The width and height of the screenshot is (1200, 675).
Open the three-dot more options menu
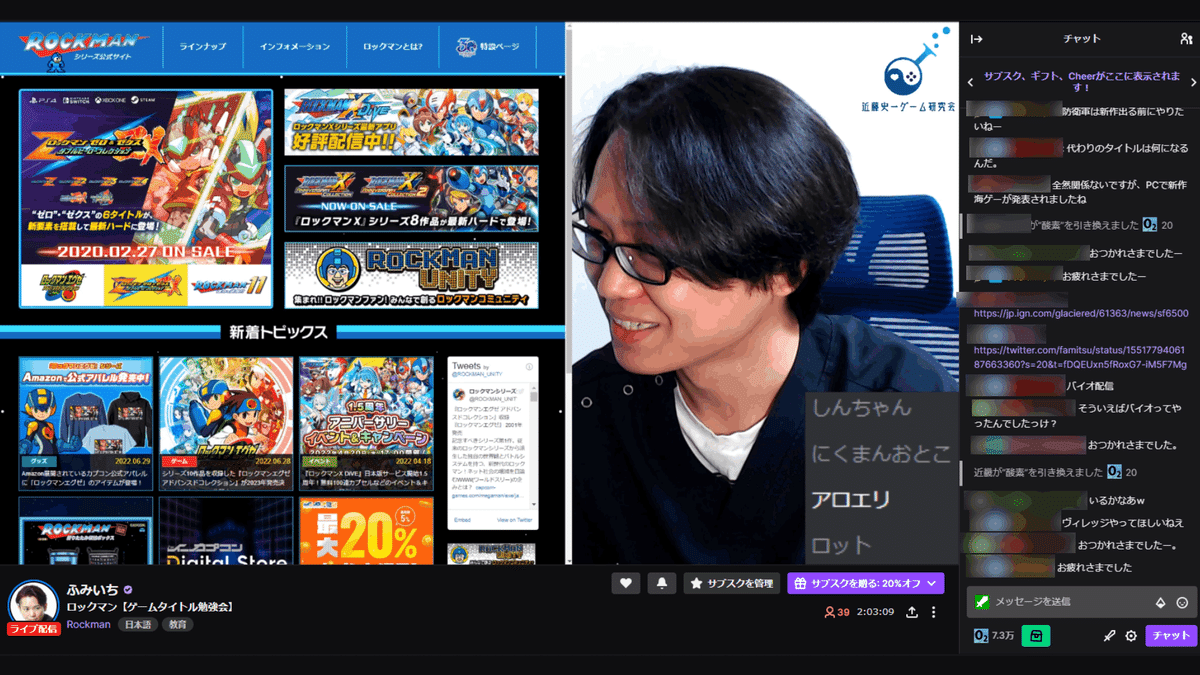[934, 612]
